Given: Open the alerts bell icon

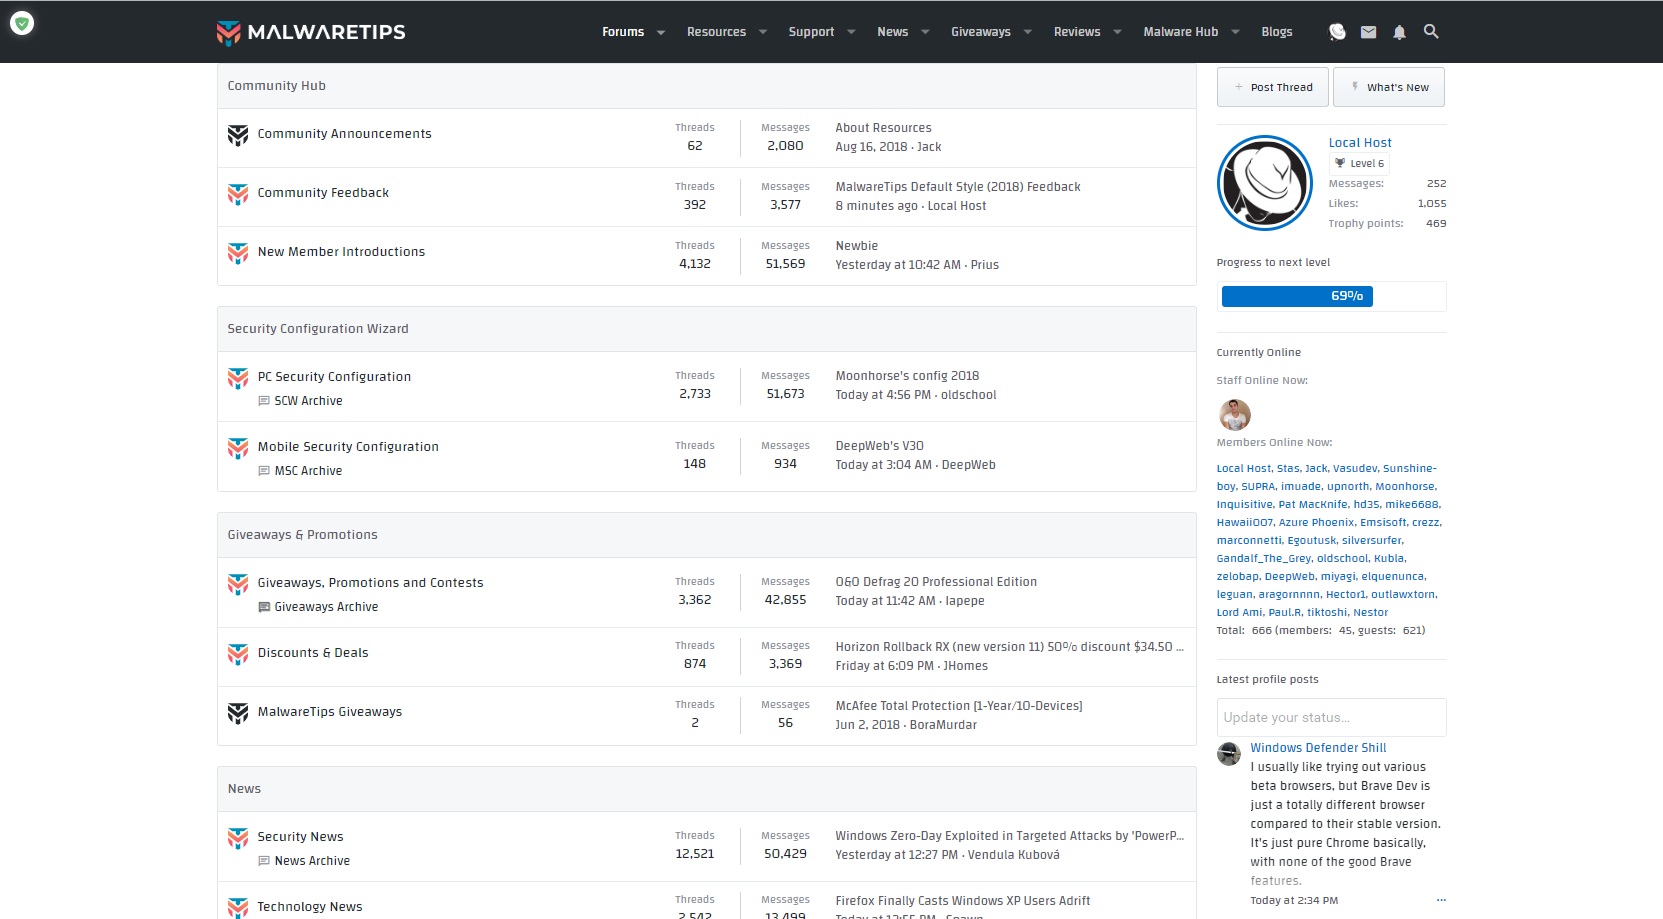Looking at the screenshot, I should pos(1399,32).
